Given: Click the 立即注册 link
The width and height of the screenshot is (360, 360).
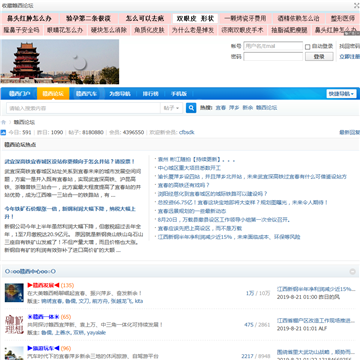Looking at the screenshot, I should pyautogui.click(x=349, y=57).
